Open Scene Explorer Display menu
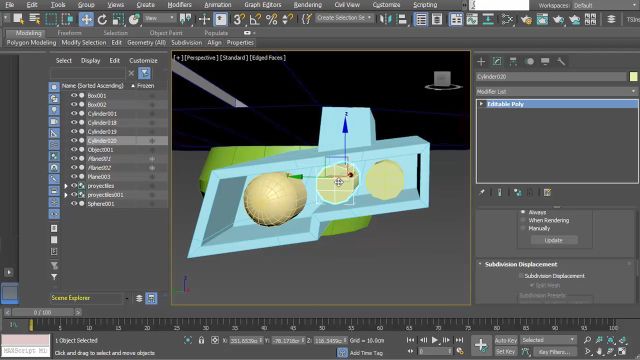The height and width of the screenshot is (360, 640). coord(91,60)
